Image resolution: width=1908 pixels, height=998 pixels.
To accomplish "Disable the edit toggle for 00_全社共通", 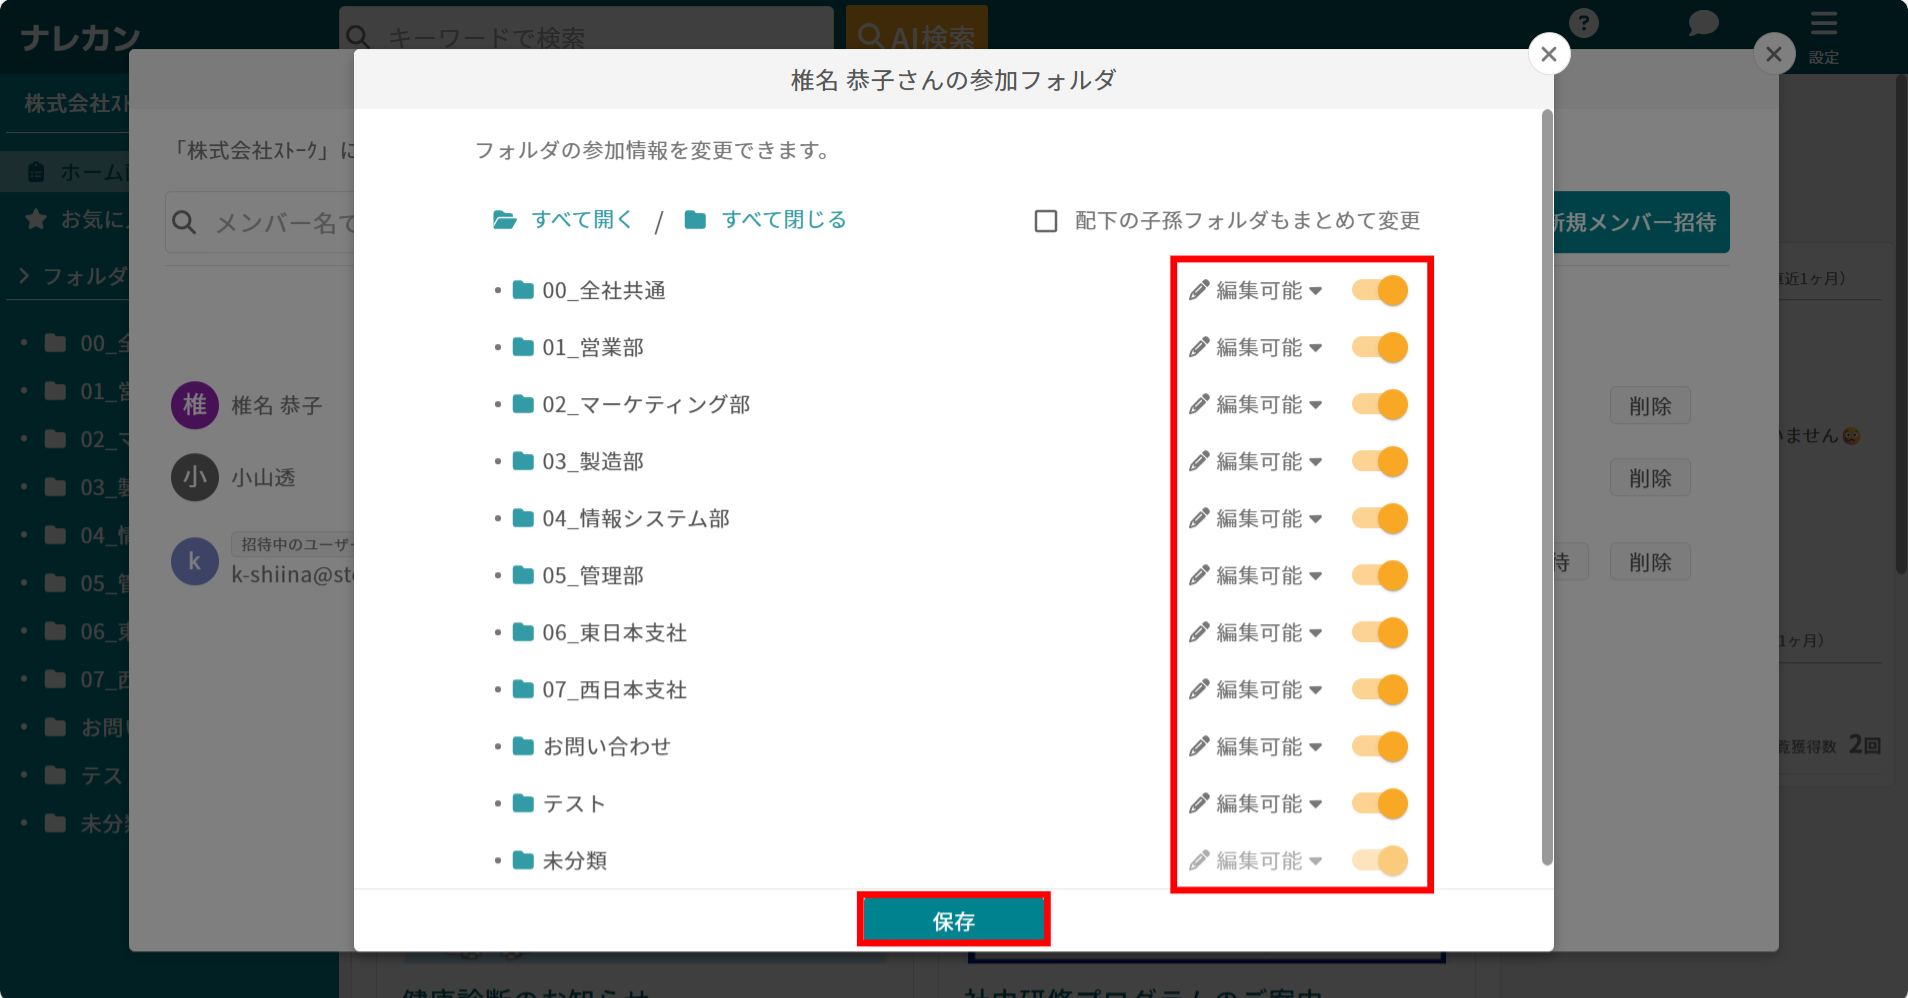I will (1378, 290).
